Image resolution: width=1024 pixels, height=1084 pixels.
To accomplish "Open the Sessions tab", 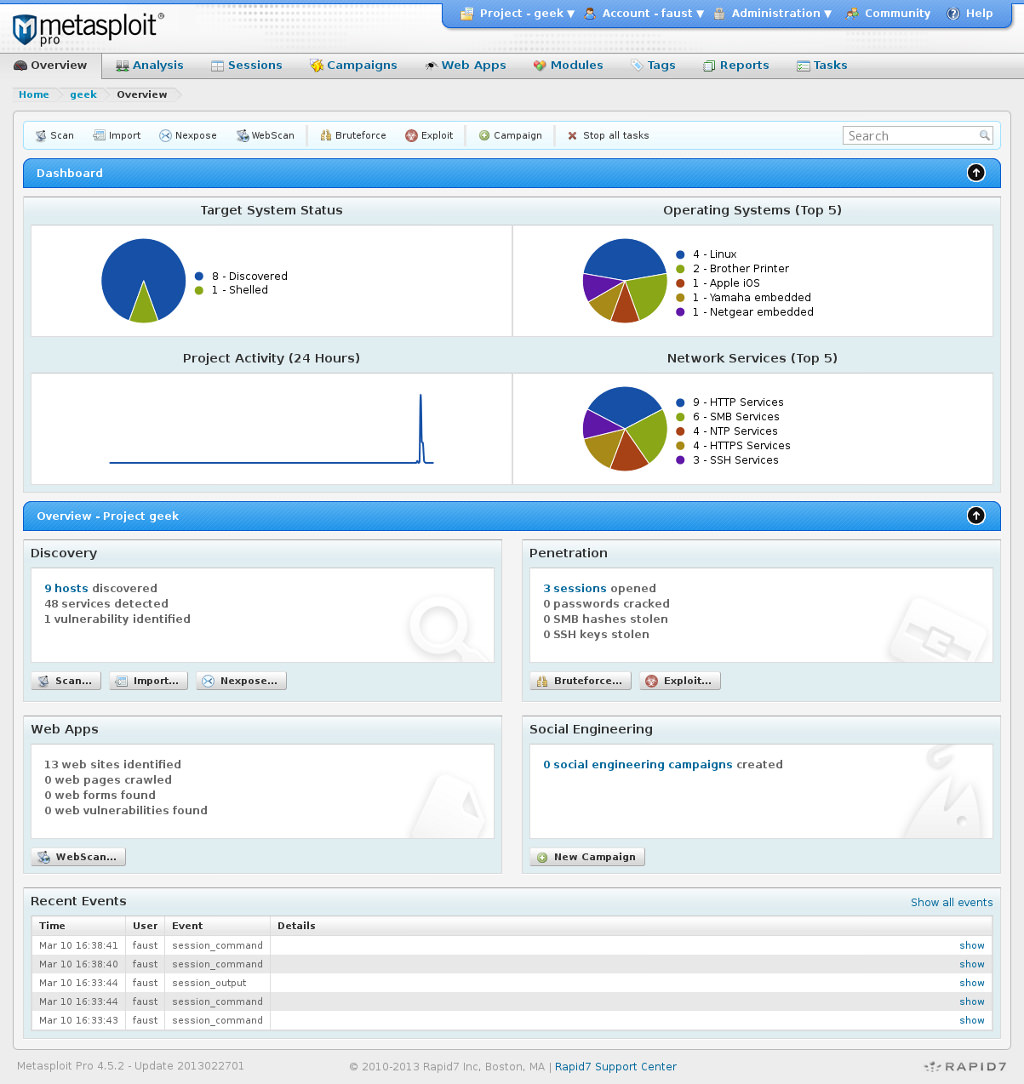I will tap(247, 66).
